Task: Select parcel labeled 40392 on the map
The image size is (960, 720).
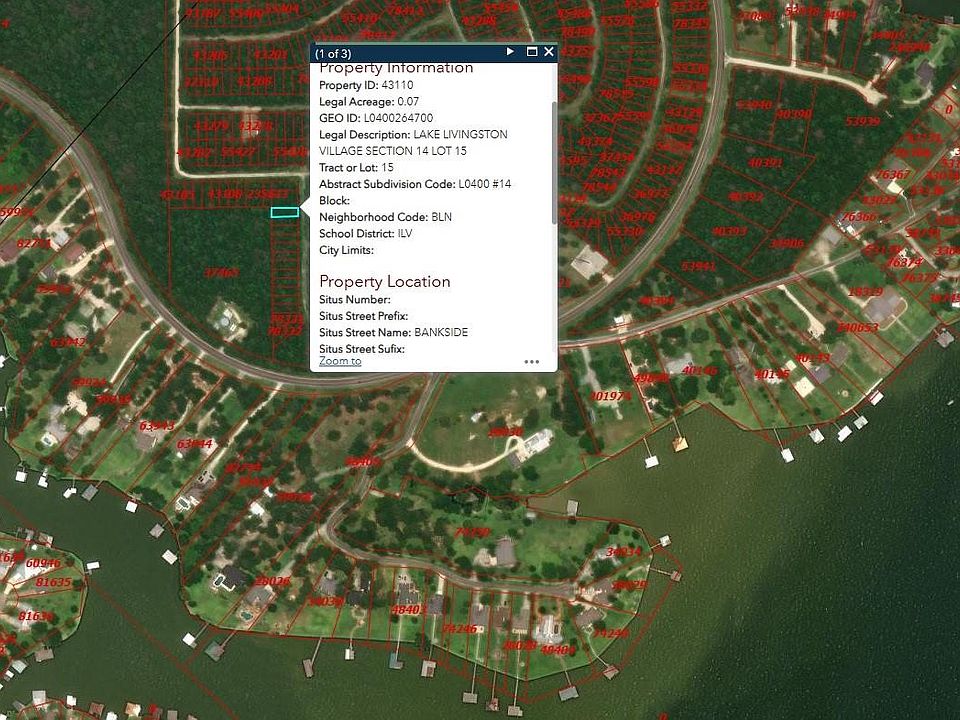Action: (x=746, y=197)
